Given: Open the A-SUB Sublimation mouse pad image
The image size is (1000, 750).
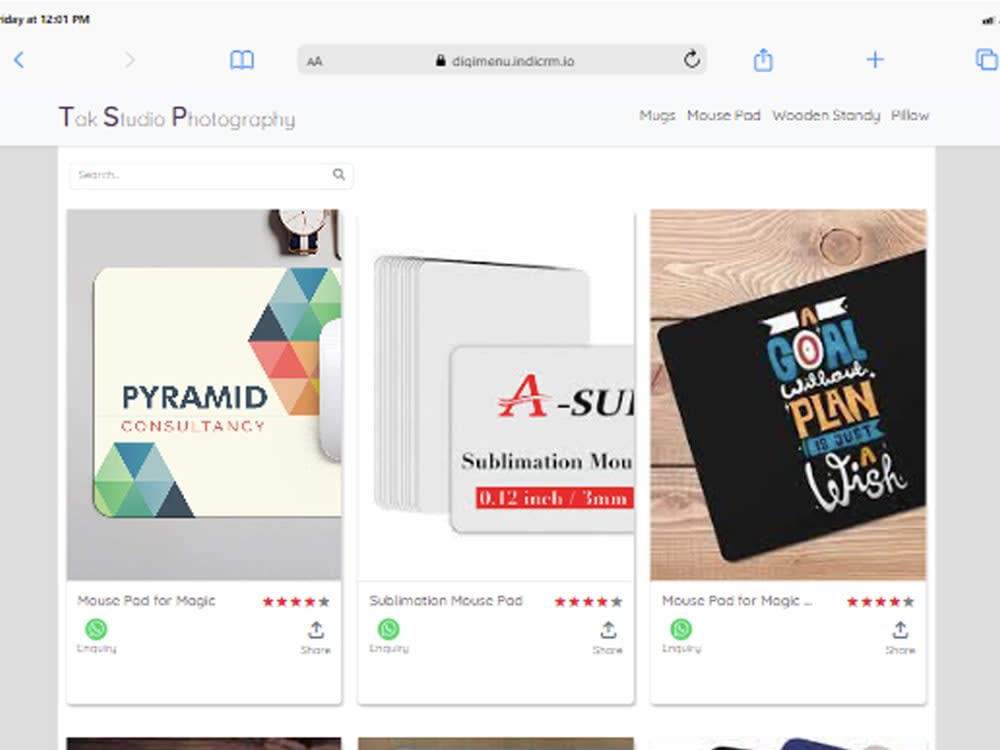Looking at the screenshot, I should tap(496, 395).
